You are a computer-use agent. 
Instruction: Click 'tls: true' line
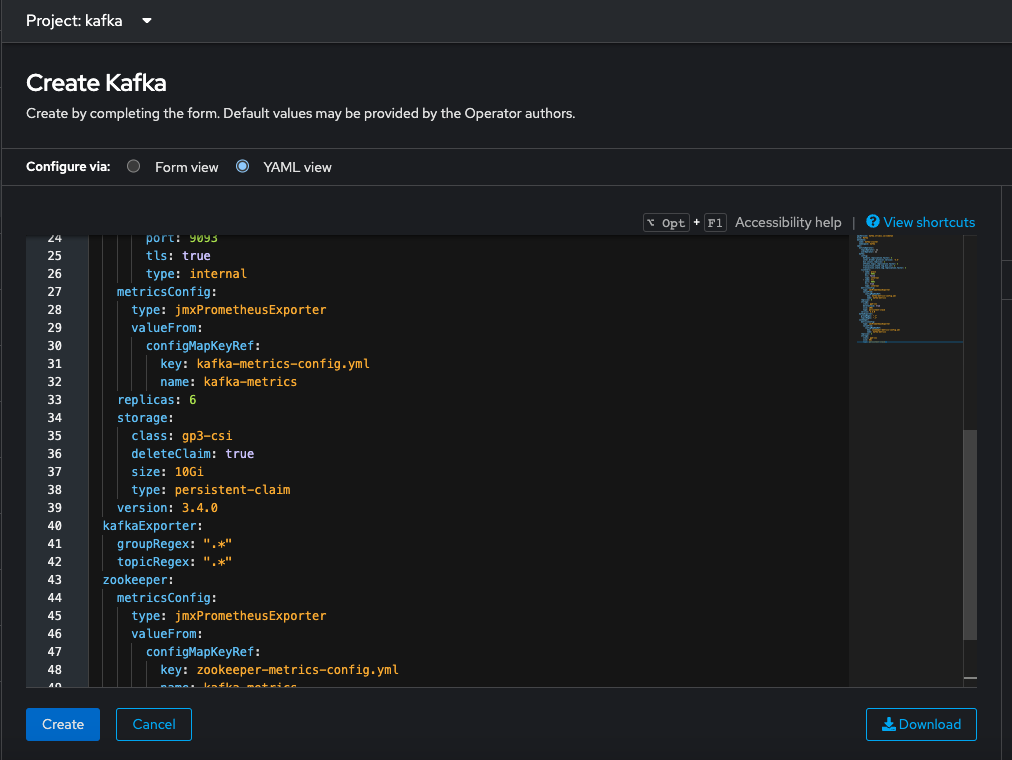(177, 255)
